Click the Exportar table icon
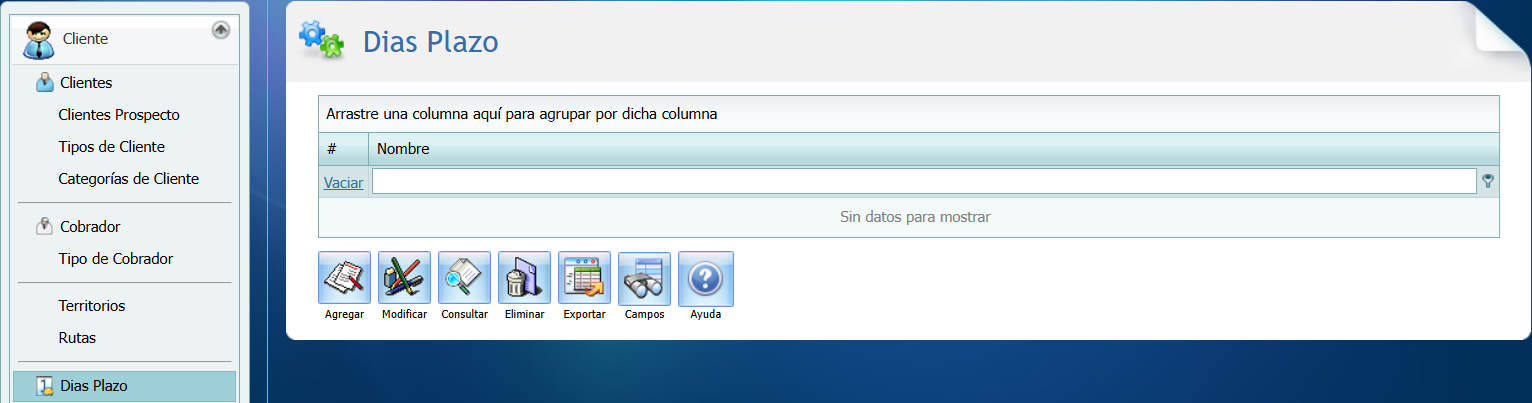Image resolution: width=1532 pixels, height=403 pixels. [584, 278]
